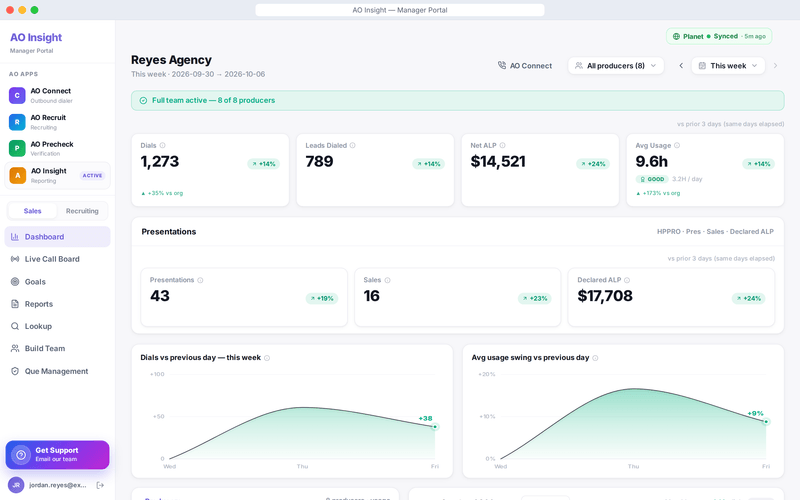This screenshot has height=500, width=800.
Task: Click the Planet globe icon
Action: [x=676, y=36]
